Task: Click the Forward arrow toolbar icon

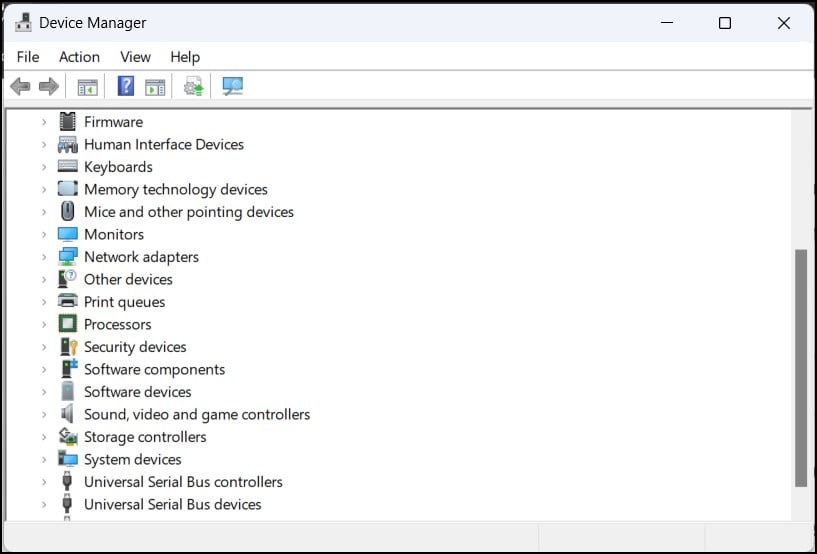Action: [49, 86]
